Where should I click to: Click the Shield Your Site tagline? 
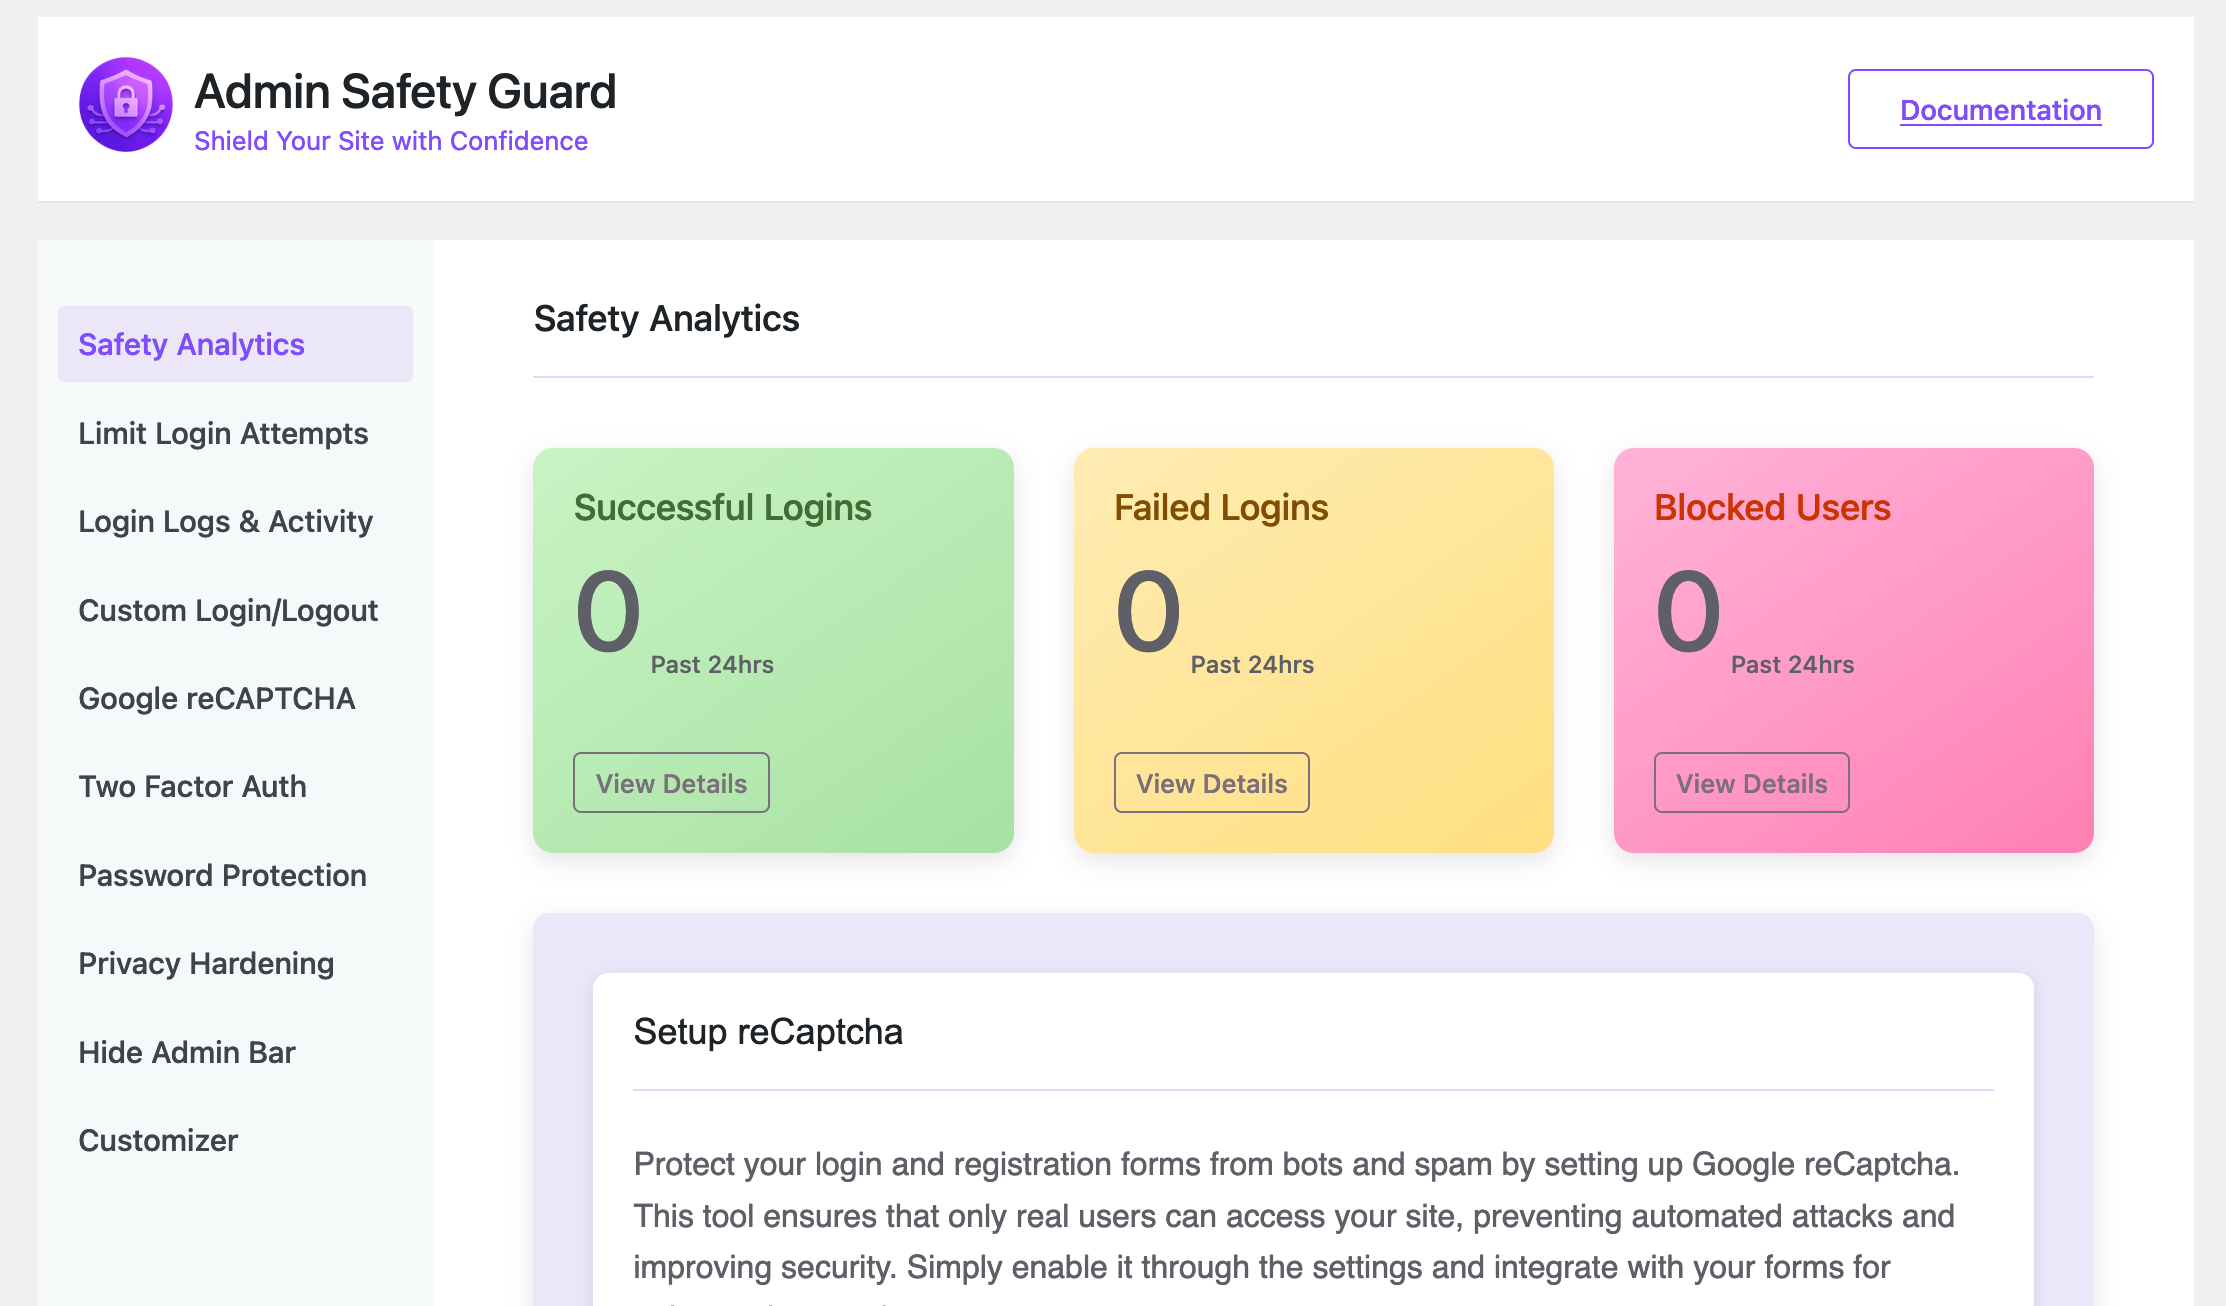pos(390,140)
